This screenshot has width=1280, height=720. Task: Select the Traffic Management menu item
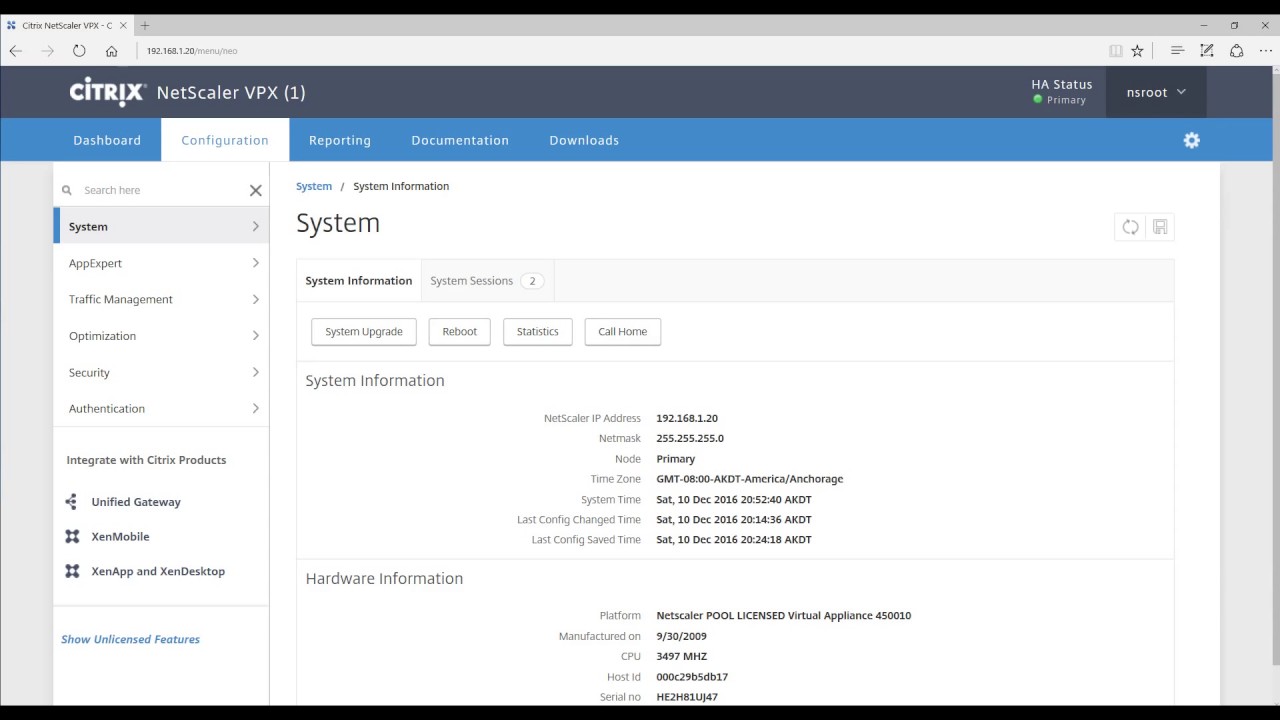point(161,299)
